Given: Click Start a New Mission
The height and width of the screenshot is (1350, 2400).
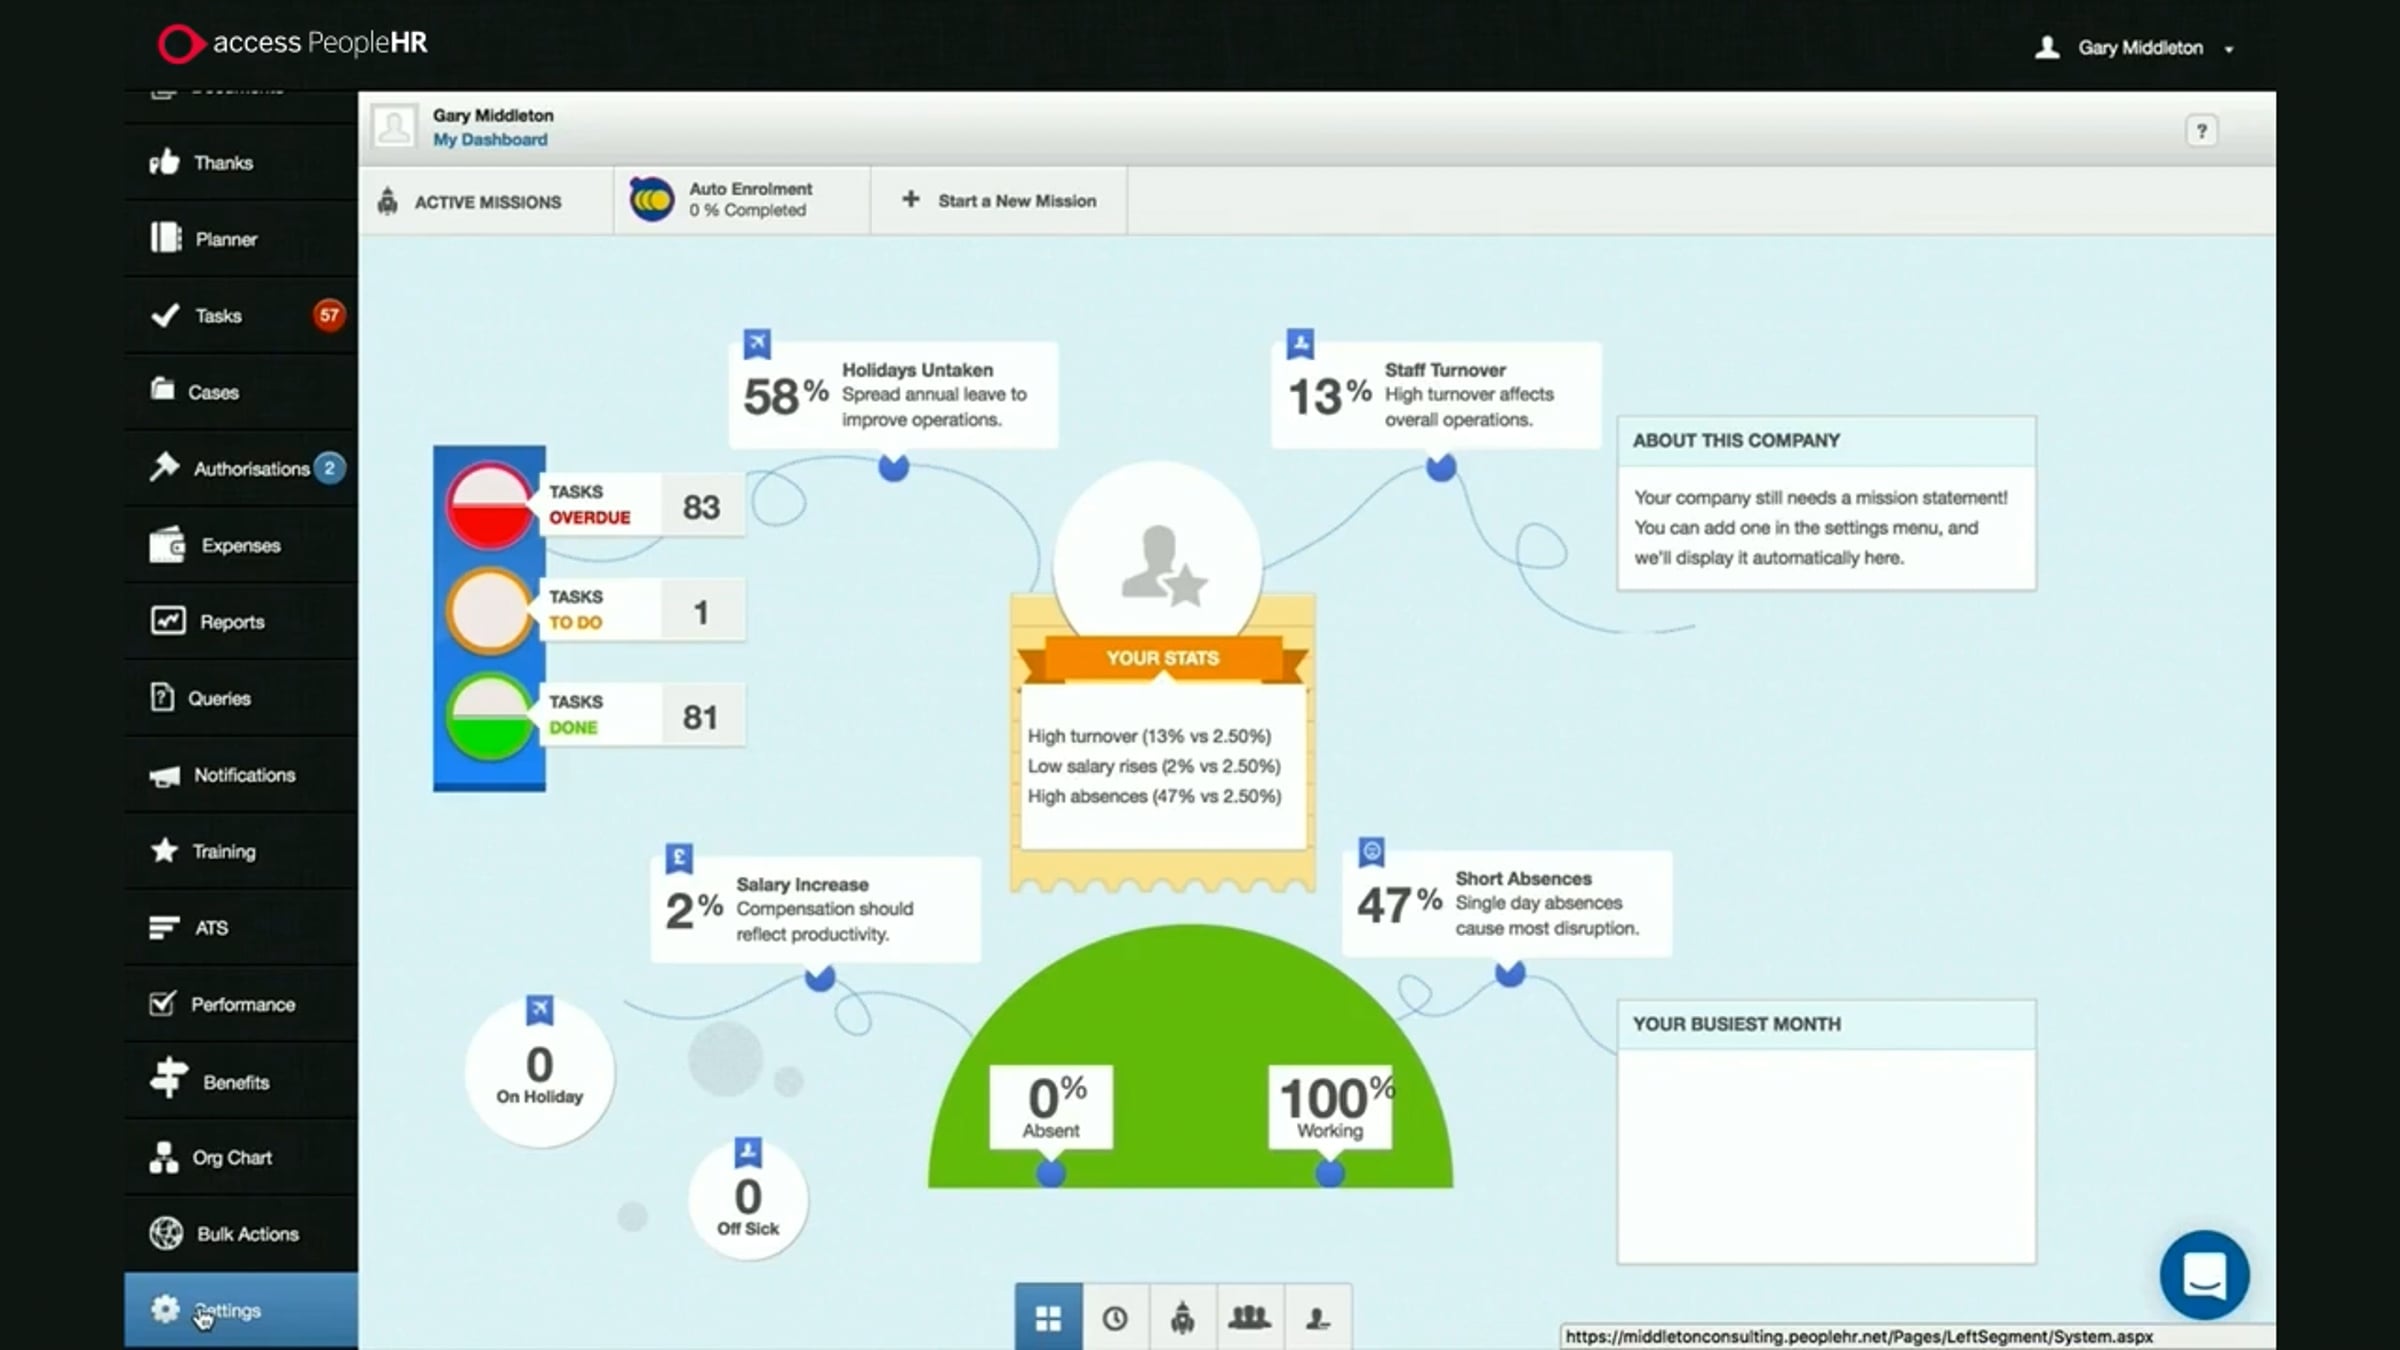Looking at the screenshot, I should coord(999,200).
